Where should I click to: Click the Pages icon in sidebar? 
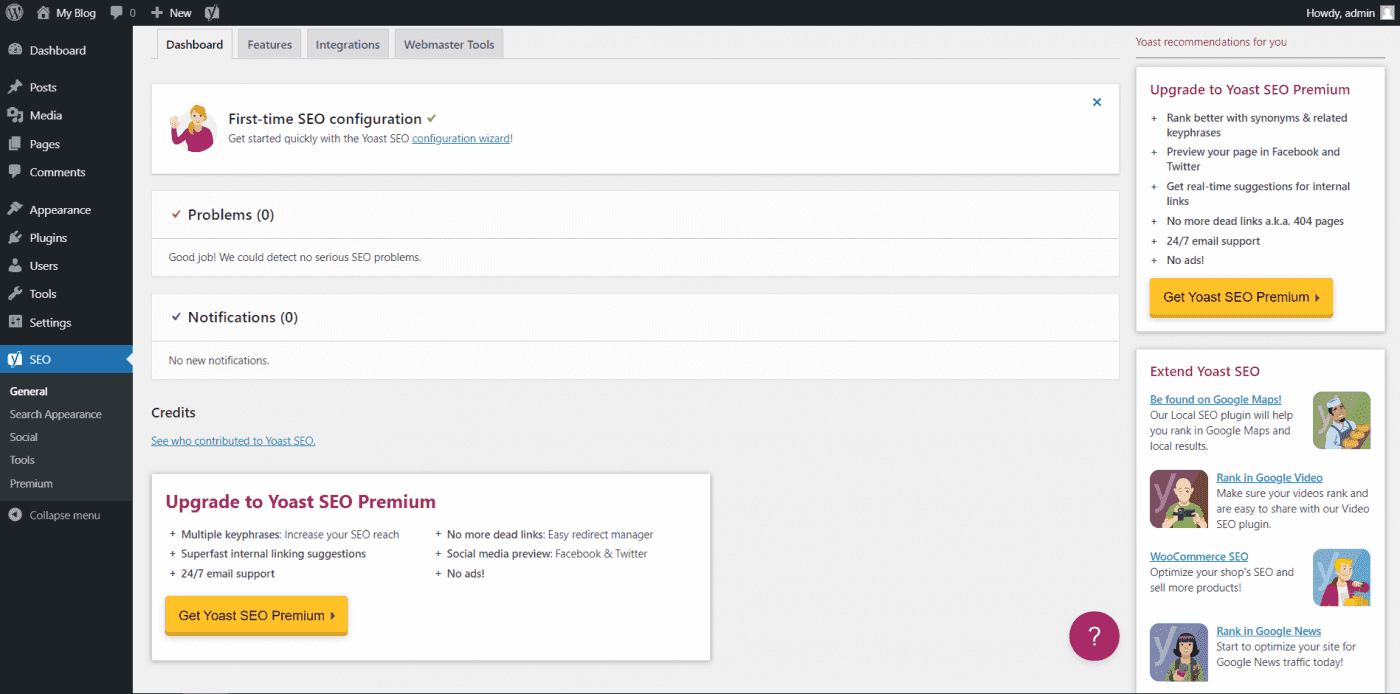click(x=15, y=144)
